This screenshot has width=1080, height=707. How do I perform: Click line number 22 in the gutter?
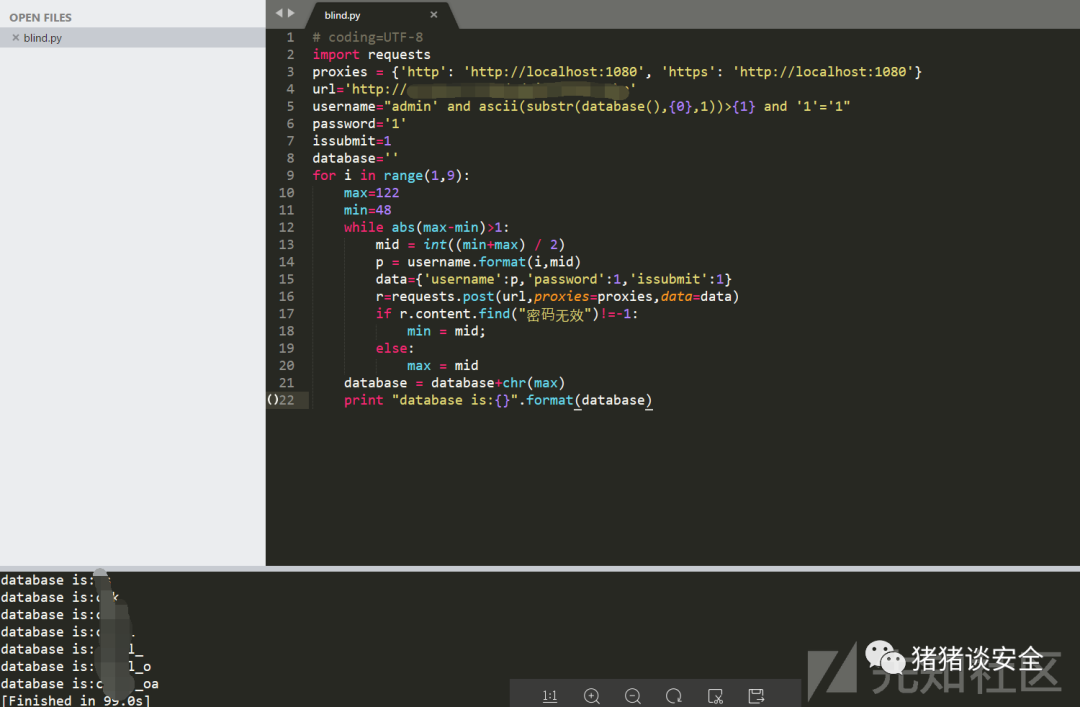pos(287,400)
